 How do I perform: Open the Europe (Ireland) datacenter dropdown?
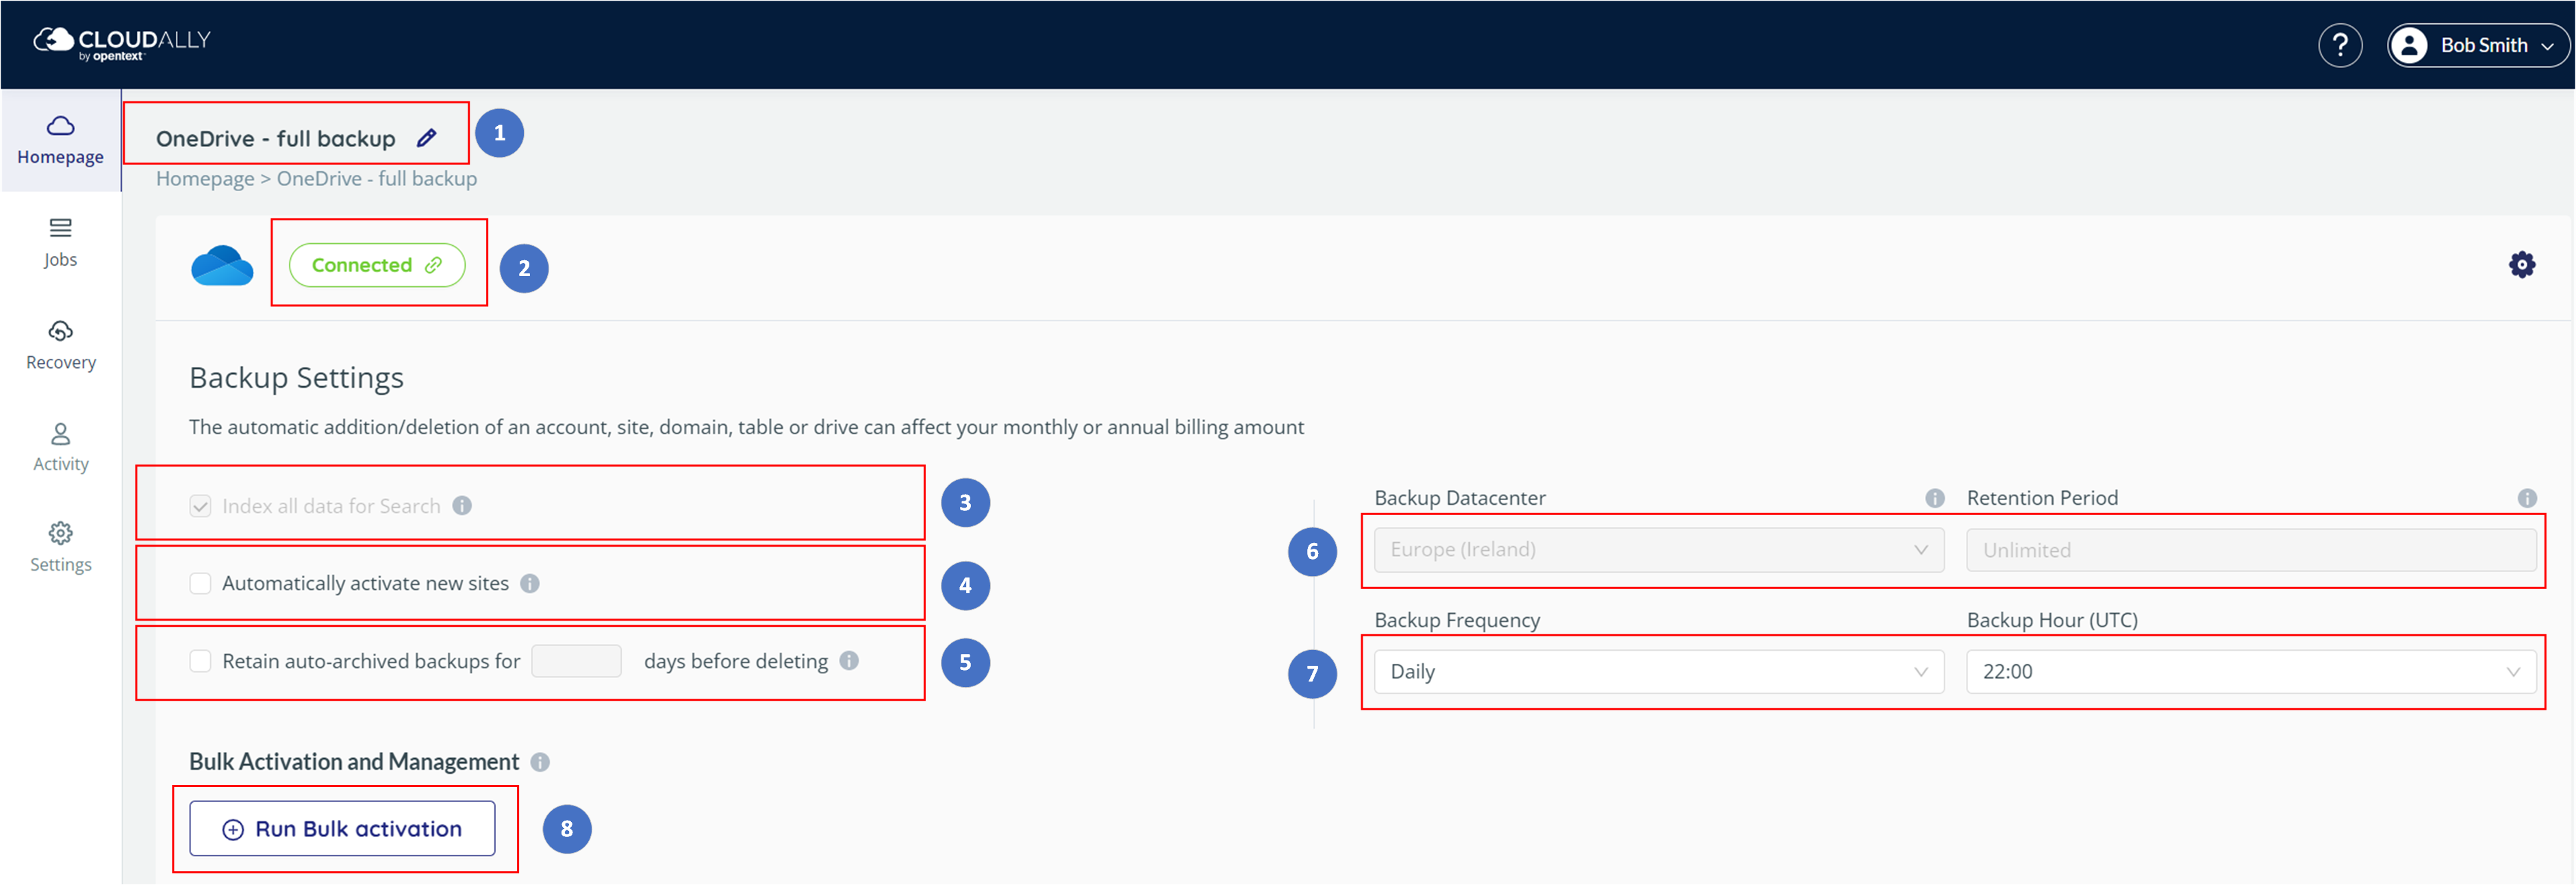pos(1658,550)
